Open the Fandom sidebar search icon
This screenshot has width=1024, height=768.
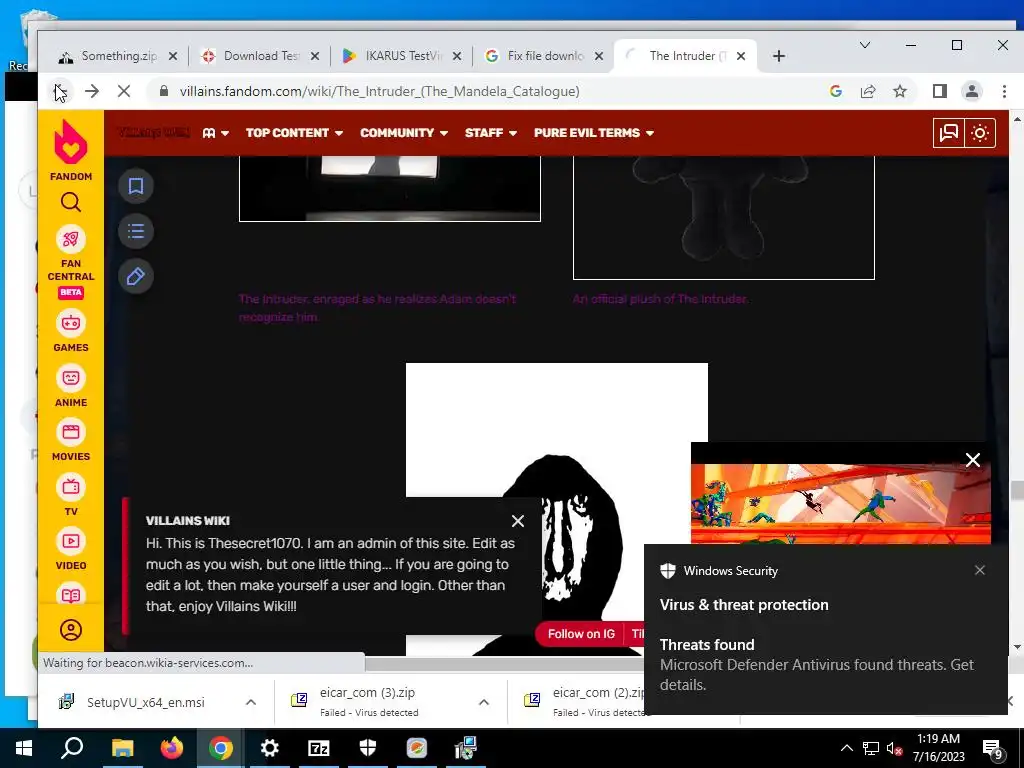coord(71,202)
